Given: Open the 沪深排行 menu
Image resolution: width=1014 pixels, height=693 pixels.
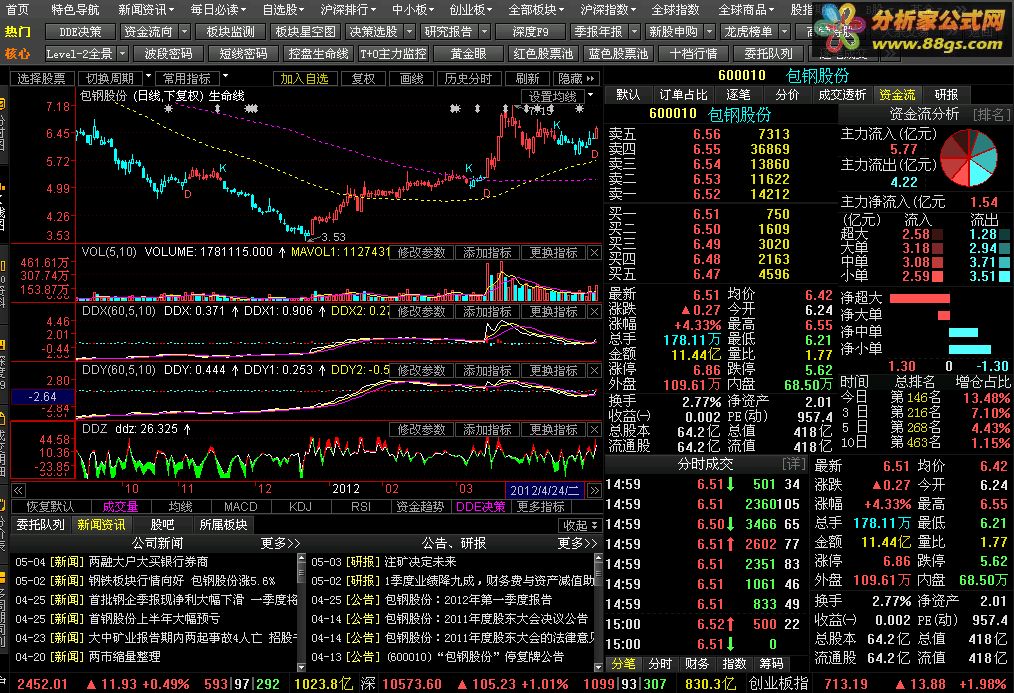Looking at the screenshot, I should 349,10.
